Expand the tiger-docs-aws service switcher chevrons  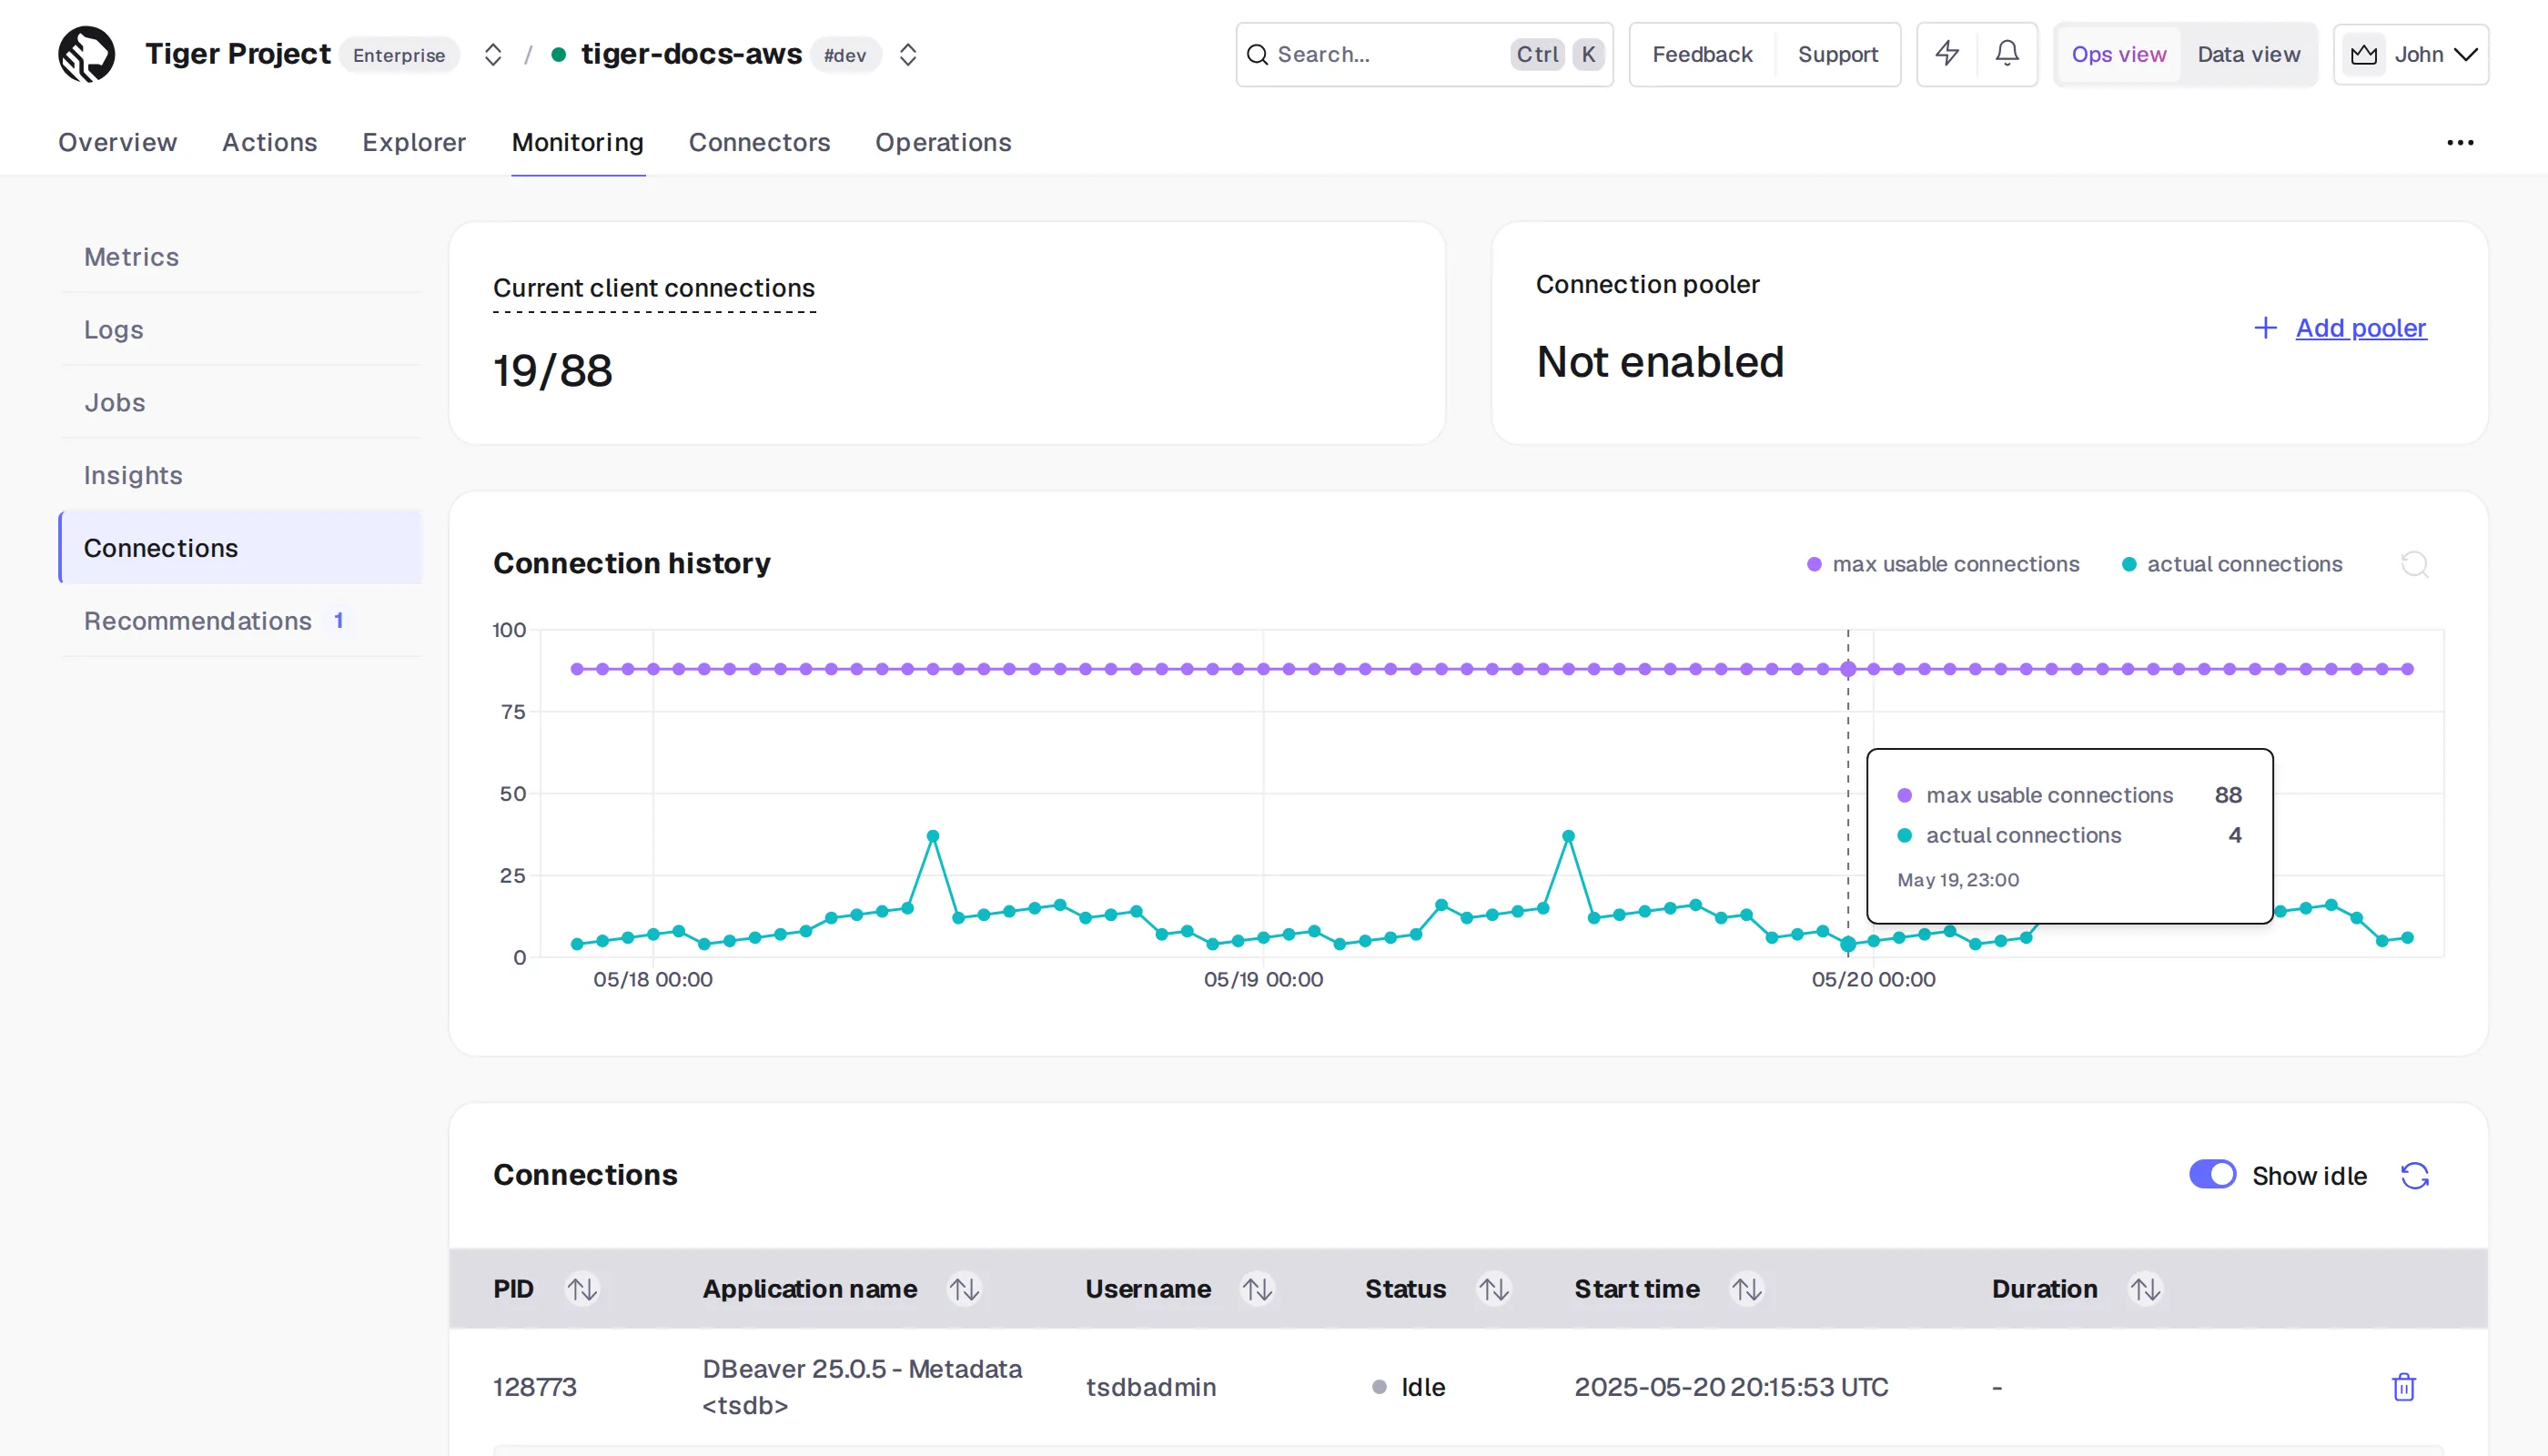tap(908, 54)
